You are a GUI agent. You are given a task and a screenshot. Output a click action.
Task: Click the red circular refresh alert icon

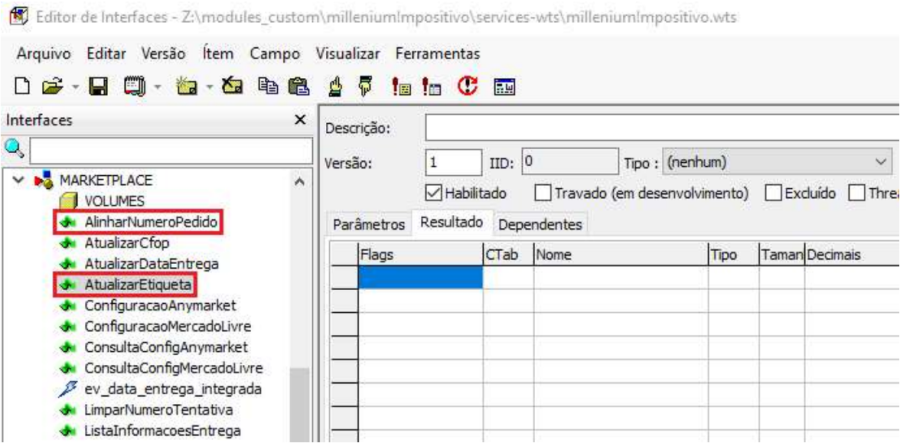coord(466,87)
